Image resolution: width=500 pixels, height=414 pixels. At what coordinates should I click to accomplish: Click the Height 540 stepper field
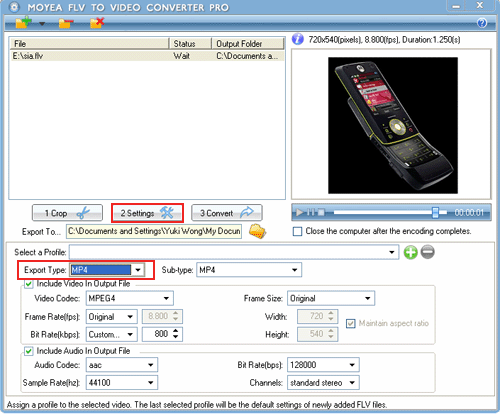pos(318,334)
